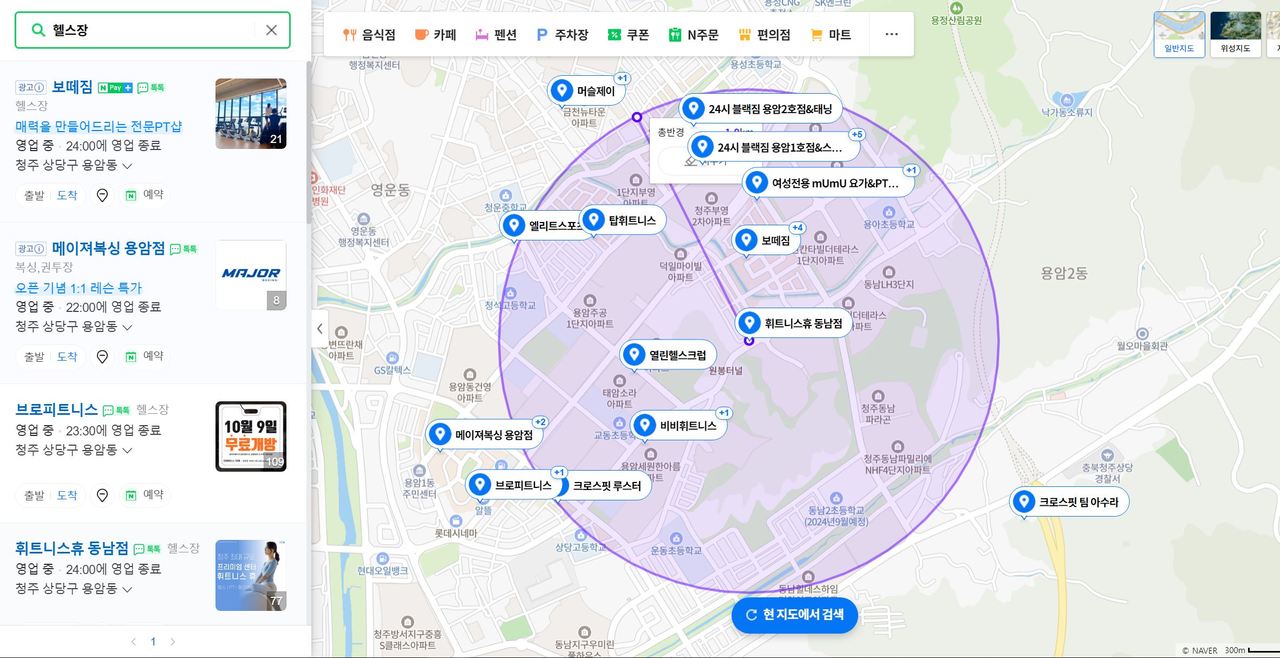Screen dimensions: 1280x658
Task: Open 보떼짐 photo thumbnail
Action: 251,114
